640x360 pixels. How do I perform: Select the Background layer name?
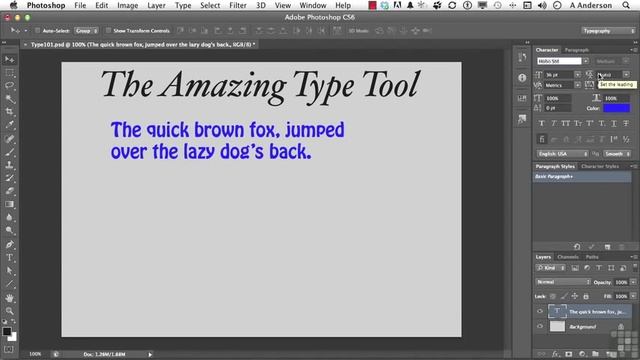[582, 327]
